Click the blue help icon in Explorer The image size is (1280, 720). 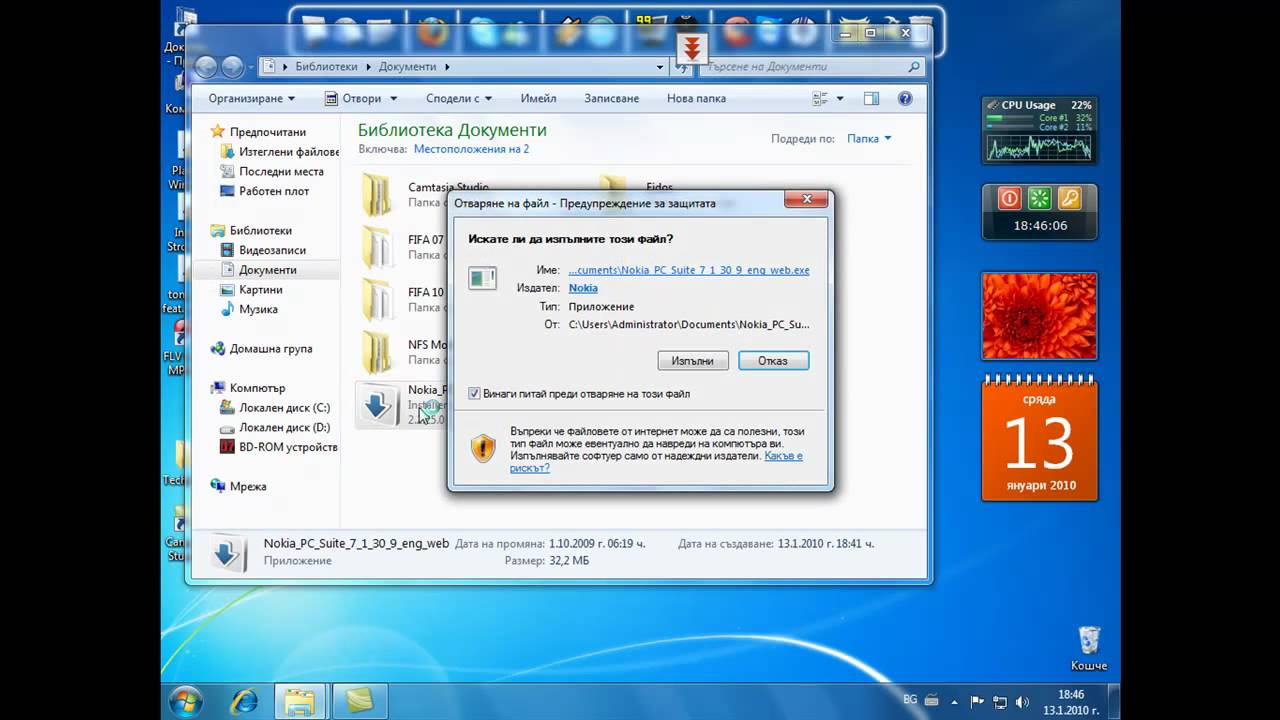click(x=905, y=99)
